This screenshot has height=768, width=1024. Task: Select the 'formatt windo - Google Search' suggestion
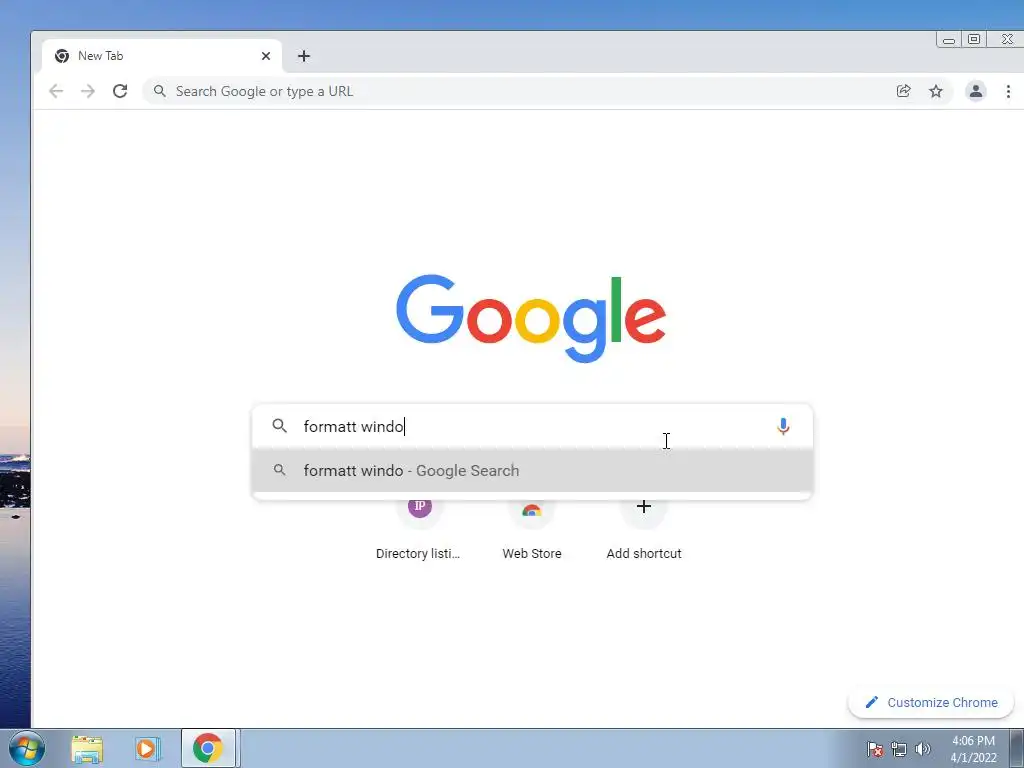pyautogui.click(x=532, y=470)
